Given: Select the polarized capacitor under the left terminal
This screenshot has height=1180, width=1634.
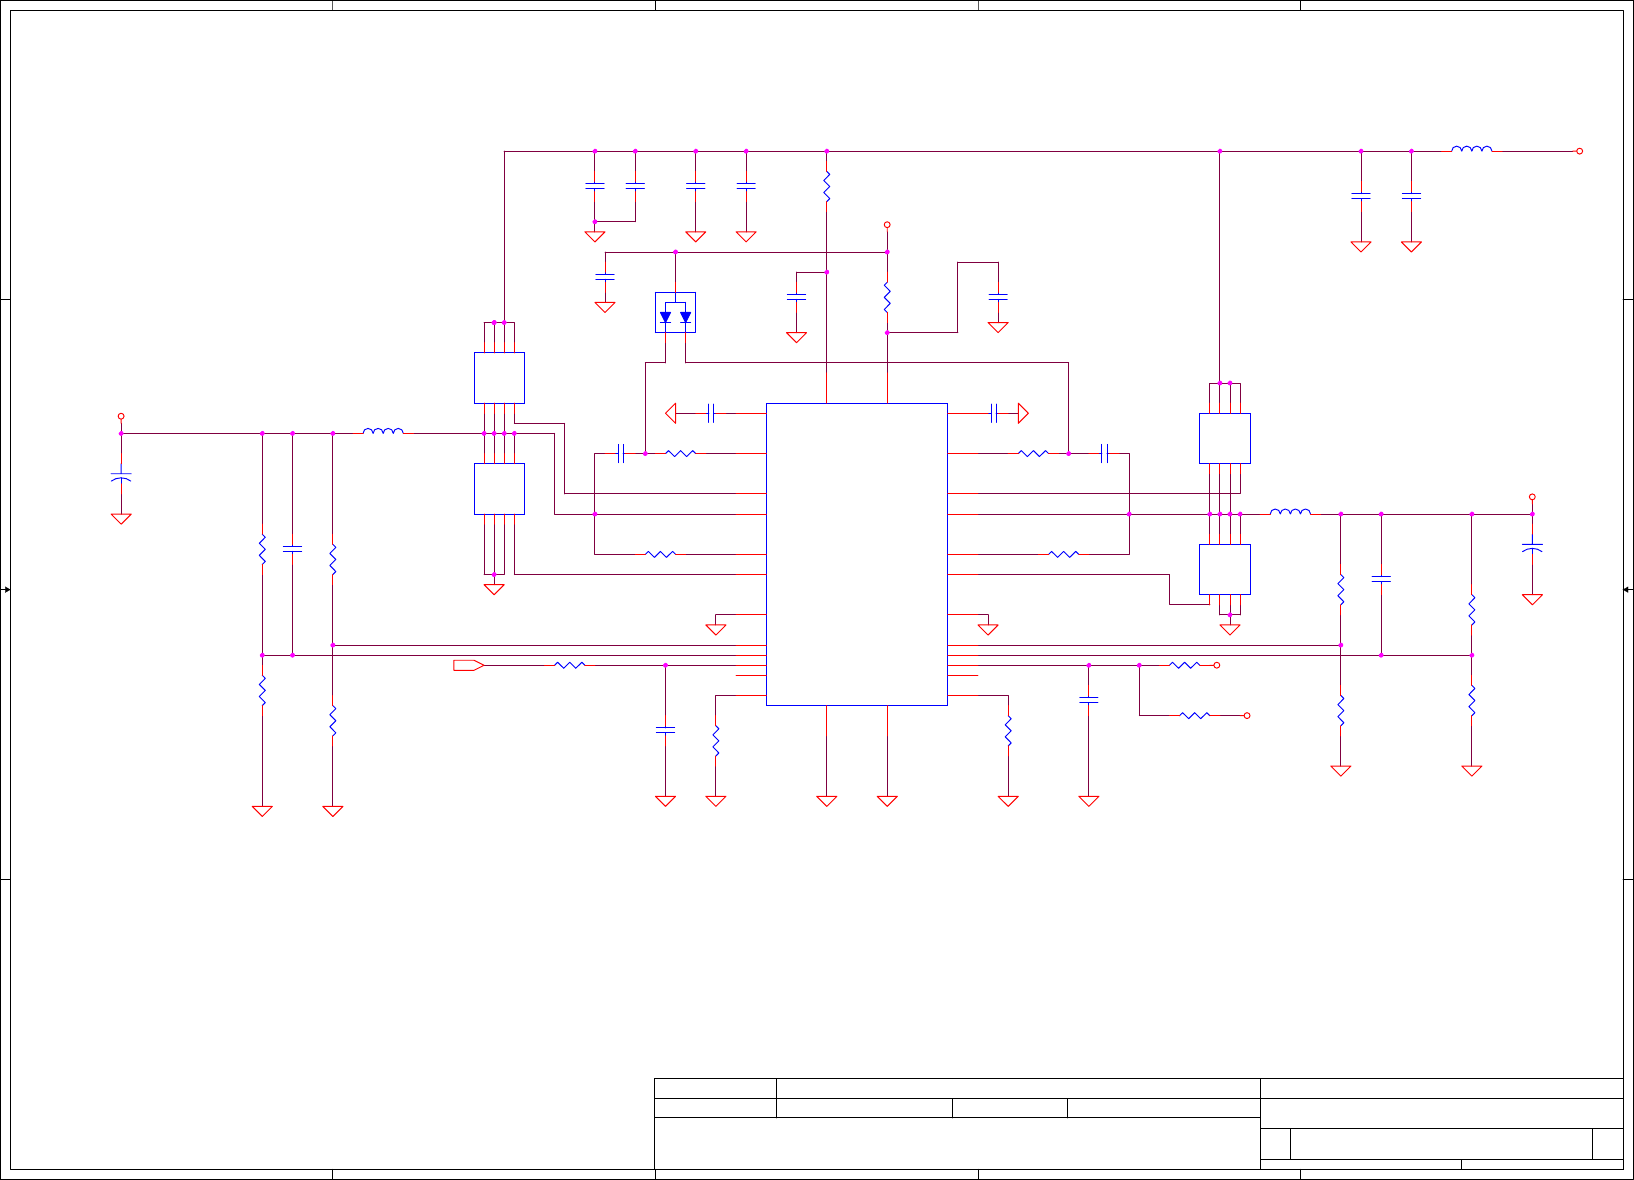Looking at the screenshot, I should tap(121, 477).
